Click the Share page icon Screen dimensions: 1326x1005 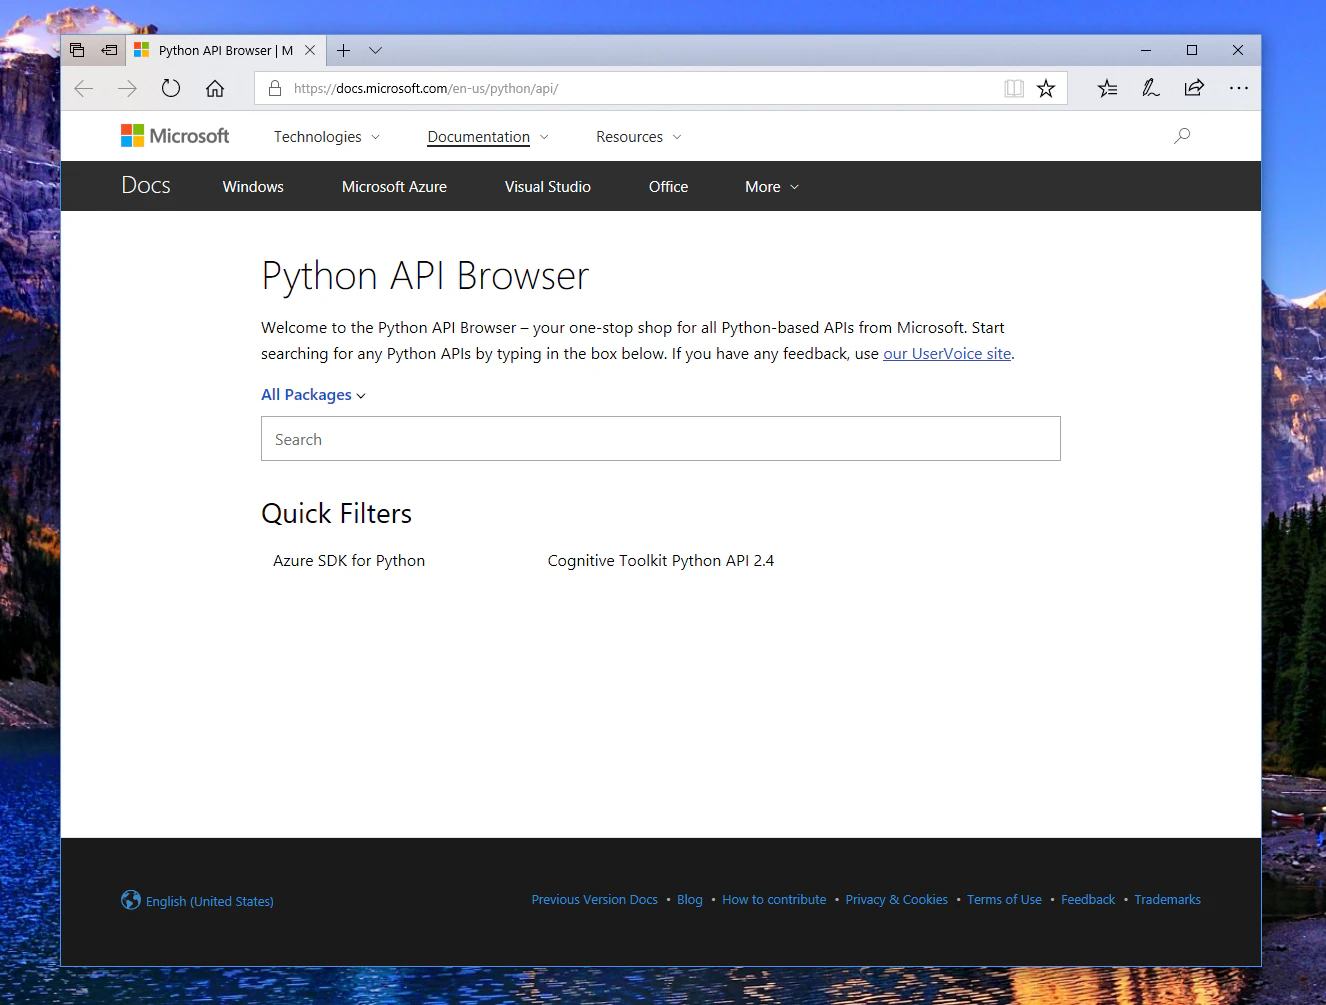pyautogui.click(x=1194, y=88)
